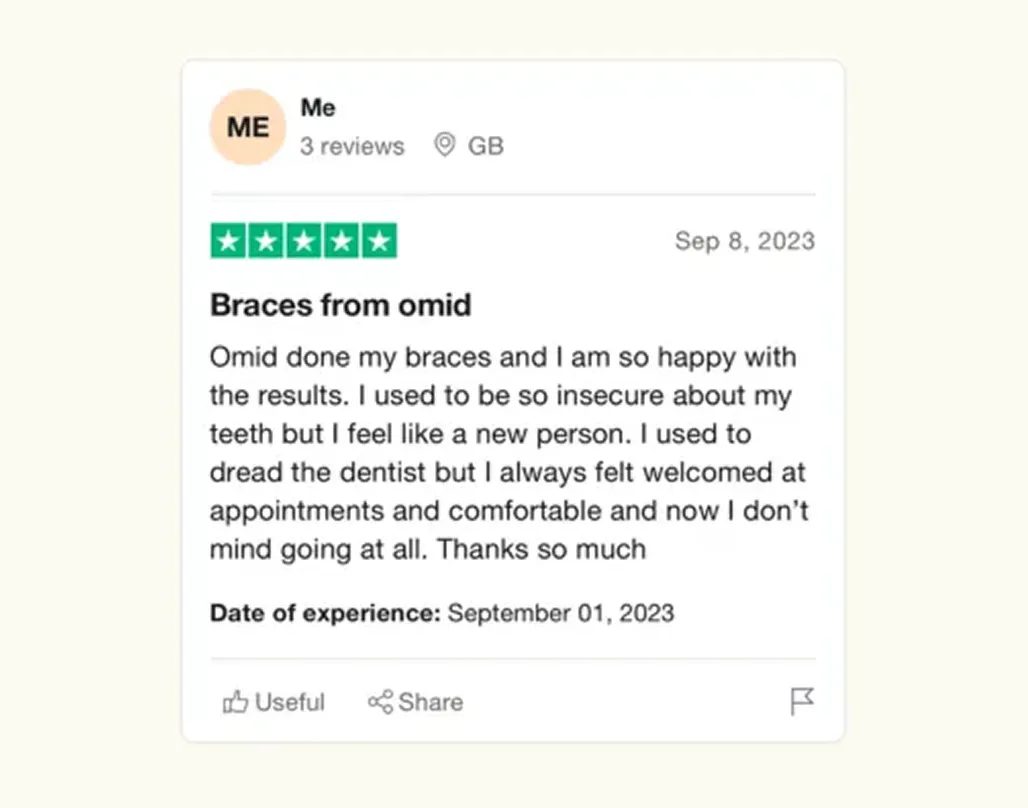
Task: Click the Sep 8, 2023 review date
Action: (745, 241)
